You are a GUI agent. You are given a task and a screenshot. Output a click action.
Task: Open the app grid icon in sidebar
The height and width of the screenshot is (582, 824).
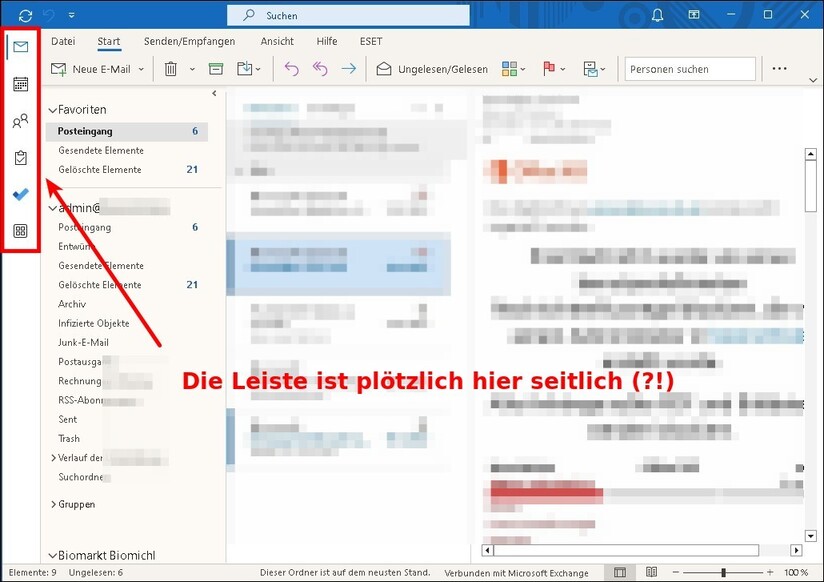(x=20, y=231)
